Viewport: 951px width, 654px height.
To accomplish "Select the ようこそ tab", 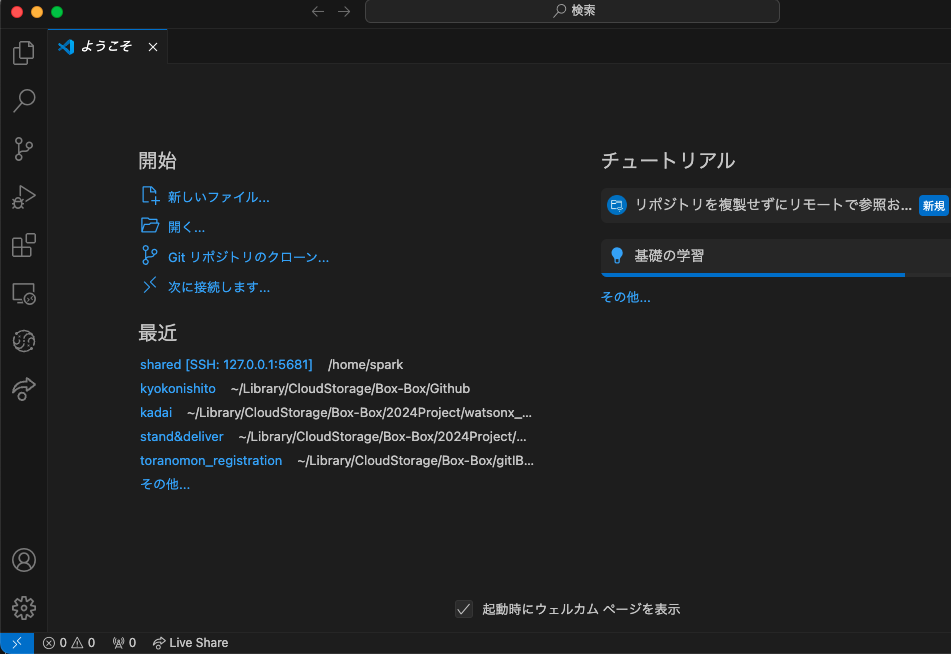I will point(107,46).
